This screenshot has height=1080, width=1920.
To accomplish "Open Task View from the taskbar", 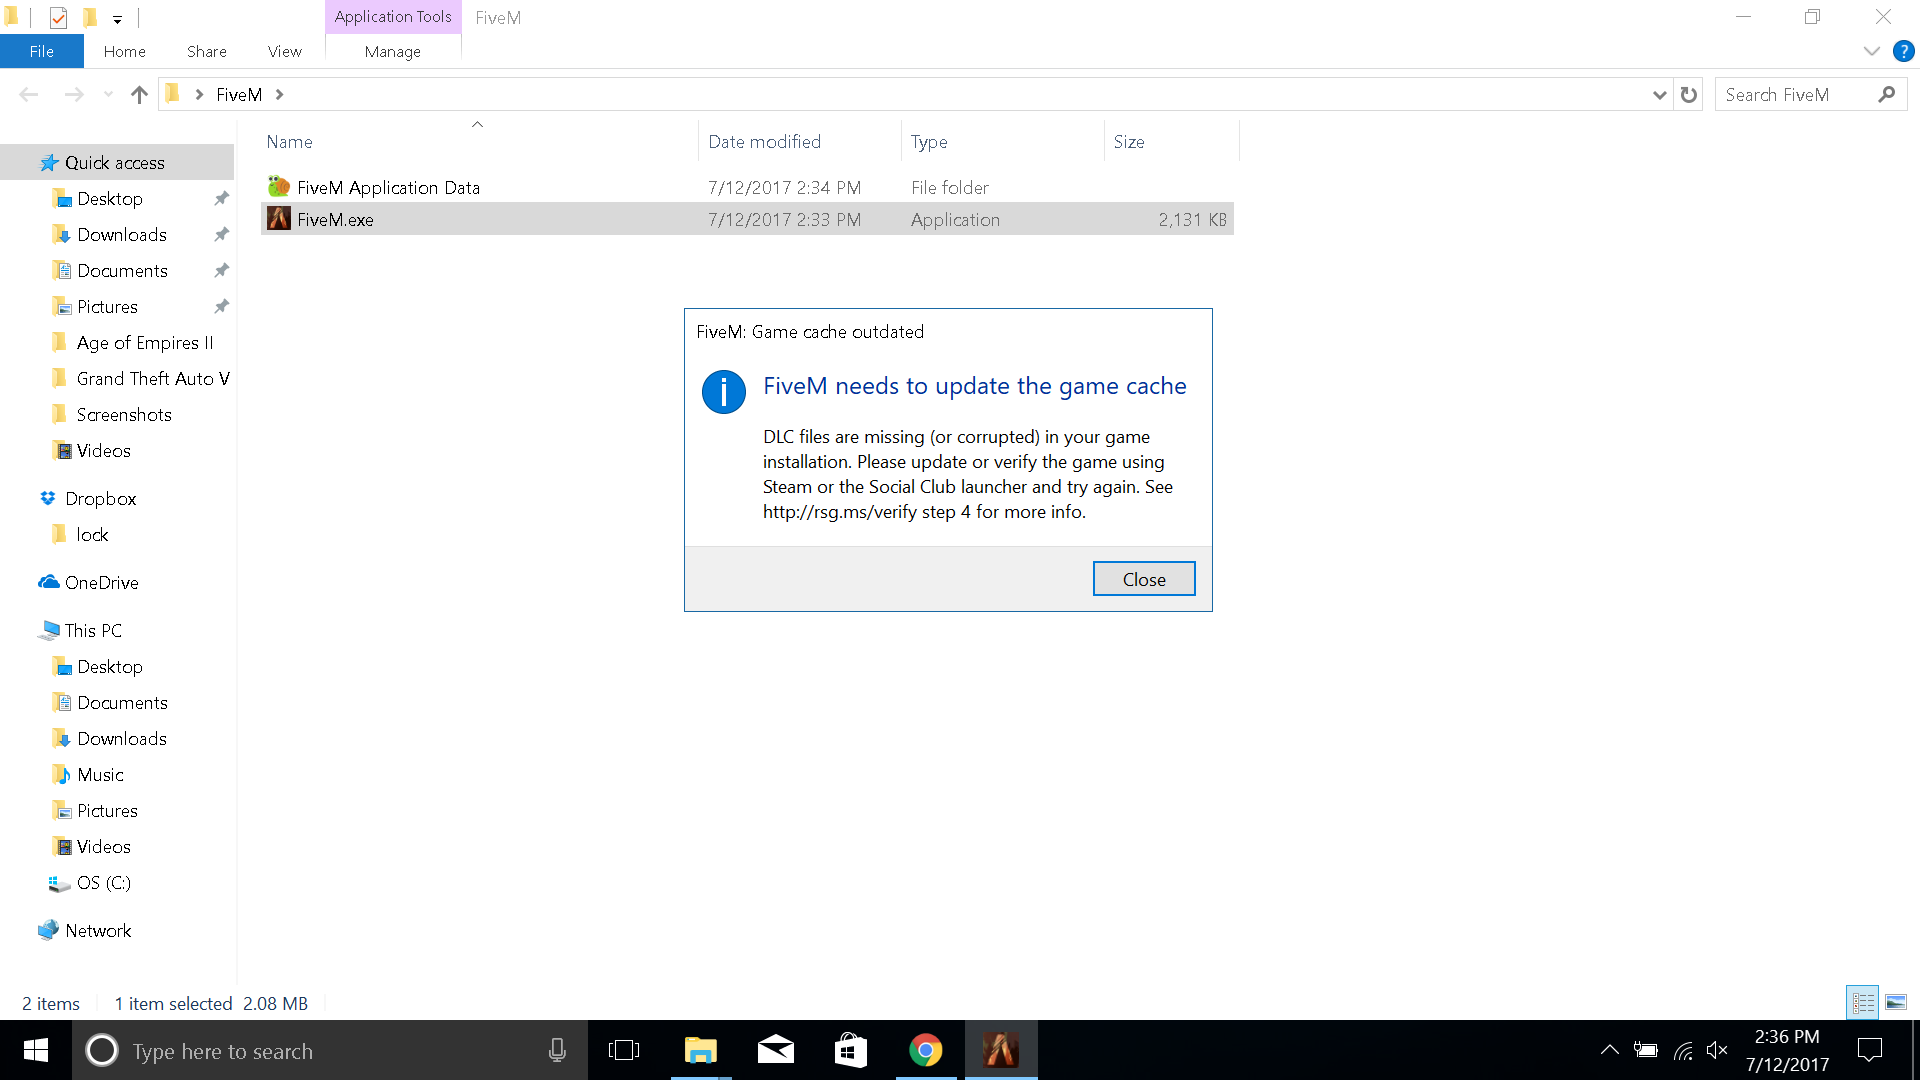I will coord(624,1050).
